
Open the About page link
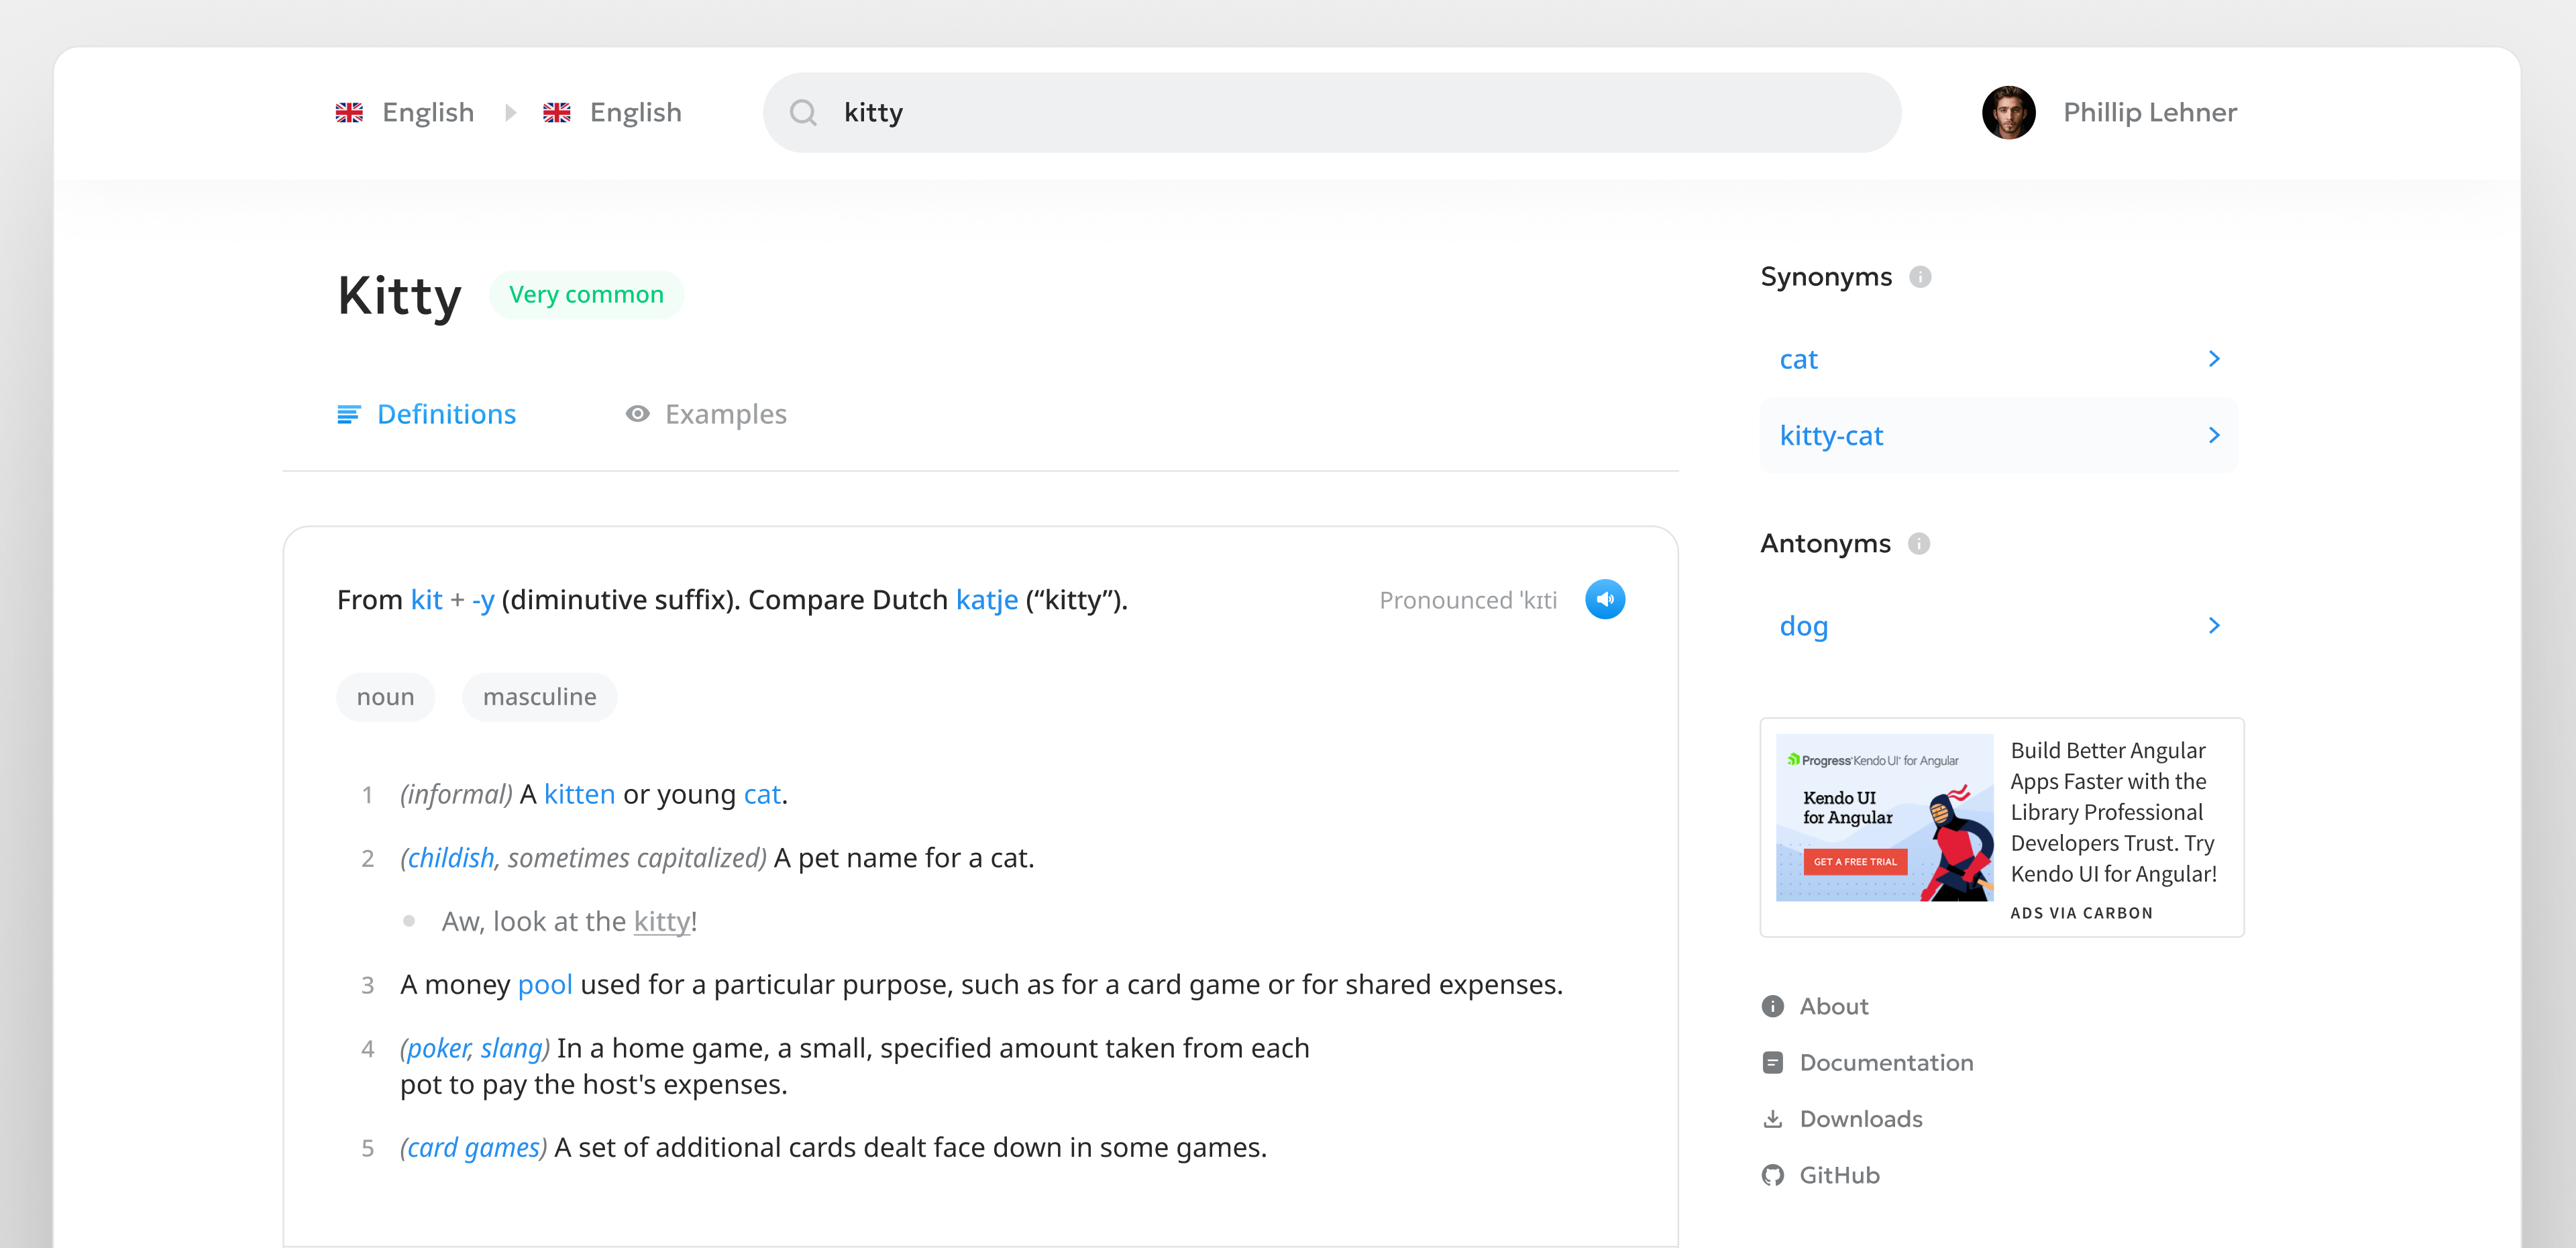1833,1006
